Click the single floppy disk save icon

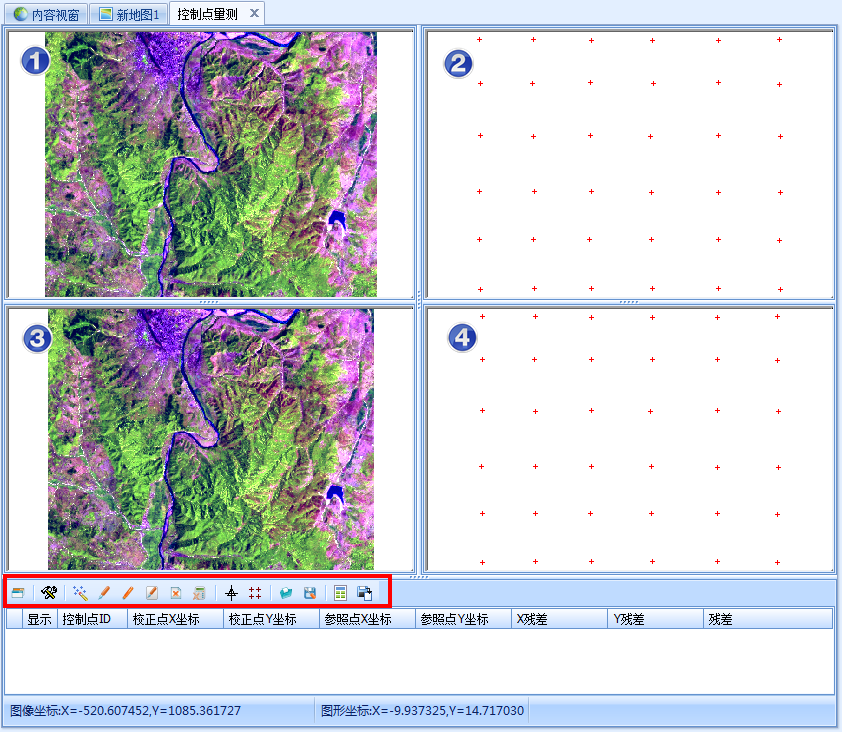(x=310, y=593)
